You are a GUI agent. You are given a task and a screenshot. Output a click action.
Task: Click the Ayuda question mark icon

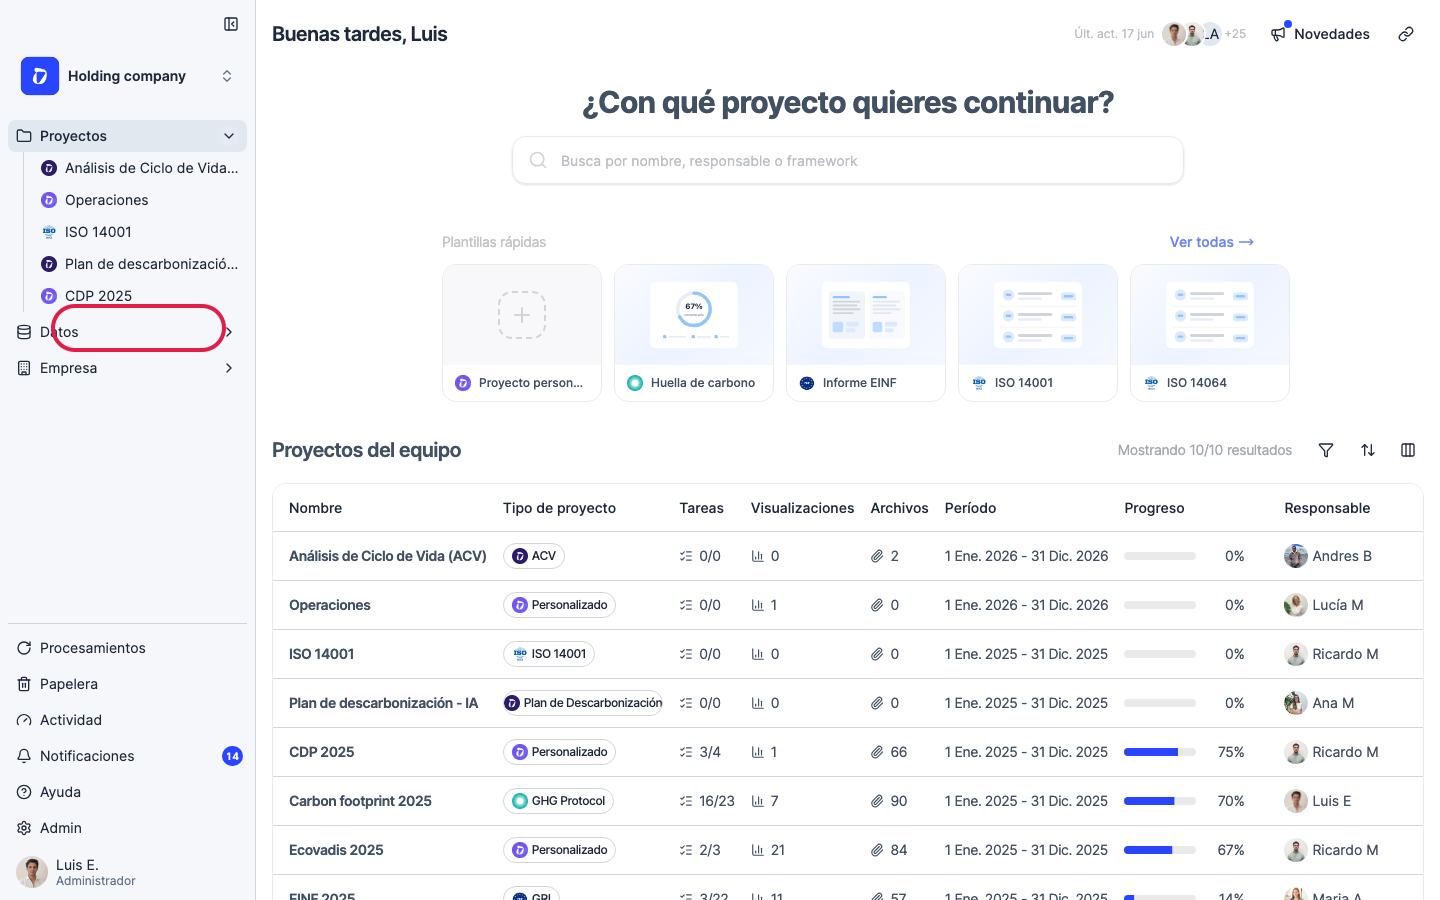click(x=24, y=792)
